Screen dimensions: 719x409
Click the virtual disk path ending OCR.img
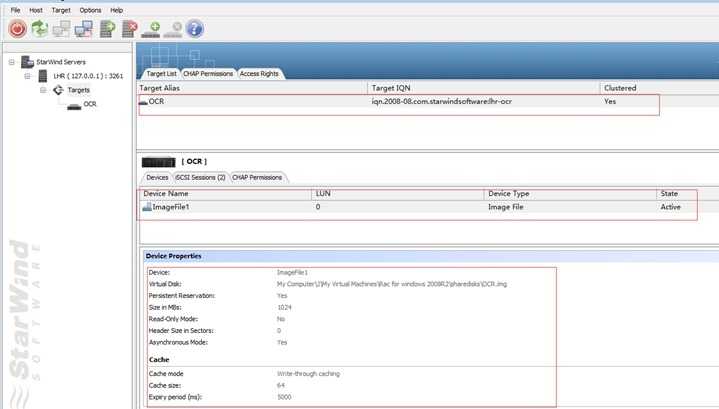[x=392, y=284]
